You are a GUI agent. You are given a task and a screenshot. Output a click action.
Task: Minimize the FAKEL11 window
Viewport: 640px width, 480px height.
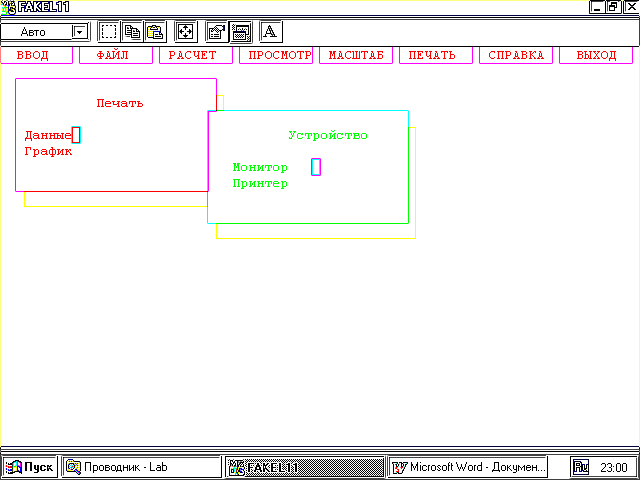tap(597, 7)
